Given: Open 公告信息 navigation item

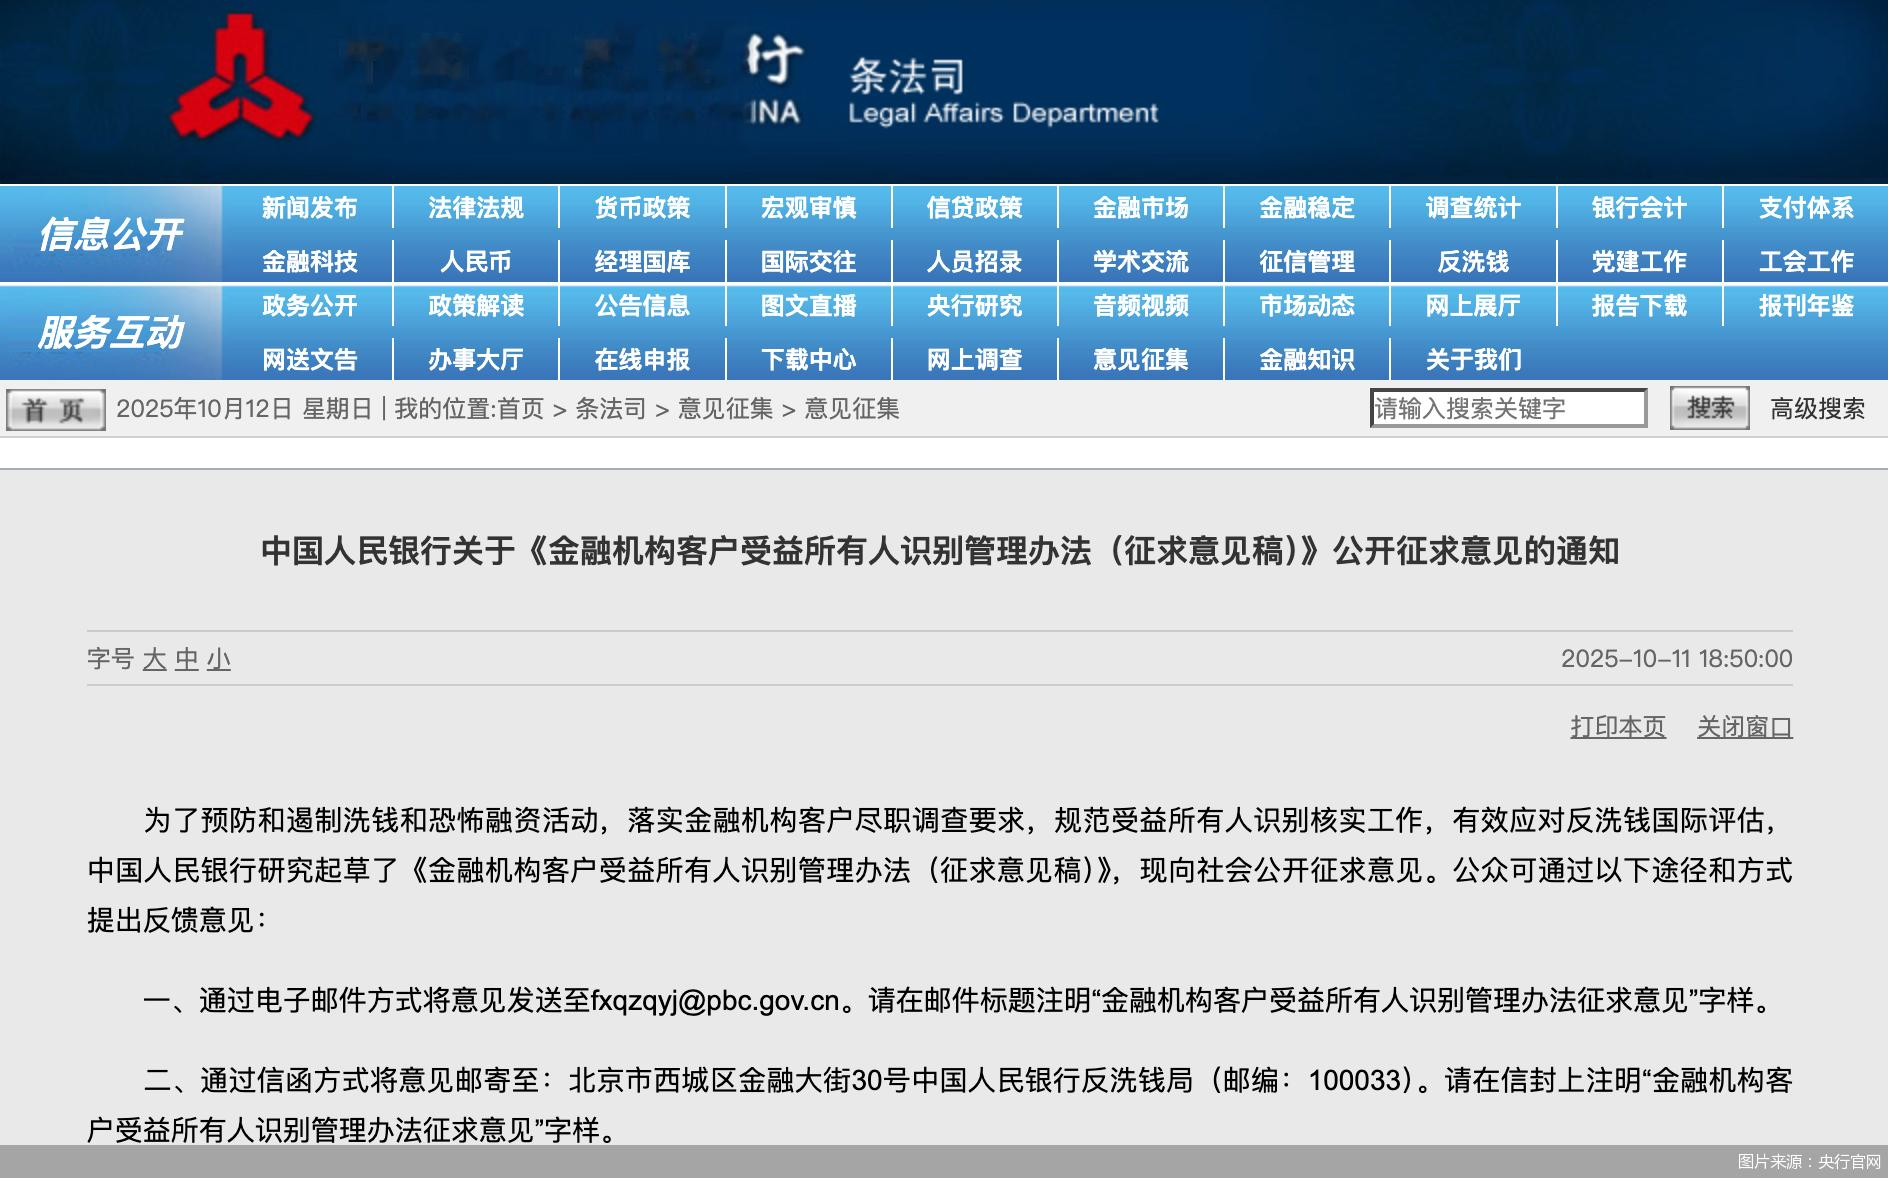Looking at the screenshot, I should coord(642,306).
